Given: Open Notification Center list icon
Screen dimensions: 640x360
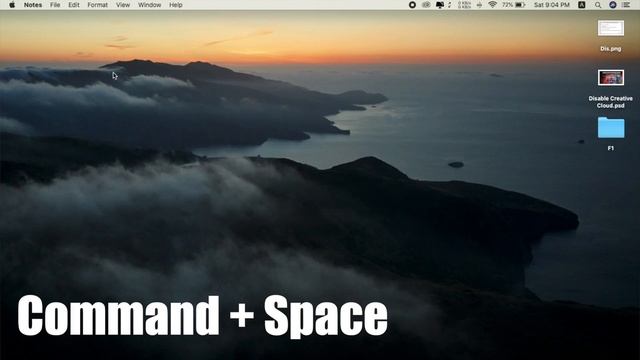Looking at the screenshot, I should pos(626,5).
